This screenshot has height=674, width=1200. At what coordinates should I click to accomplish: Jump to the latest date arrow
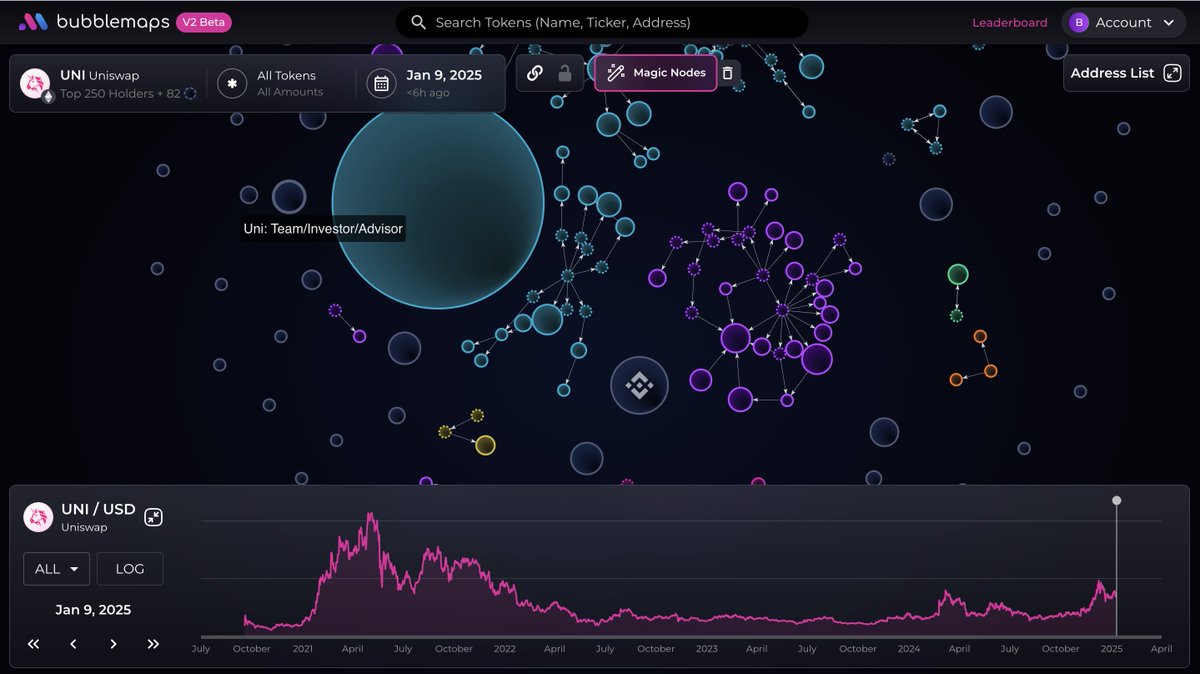pyautogui.click(x=153, y=644)
